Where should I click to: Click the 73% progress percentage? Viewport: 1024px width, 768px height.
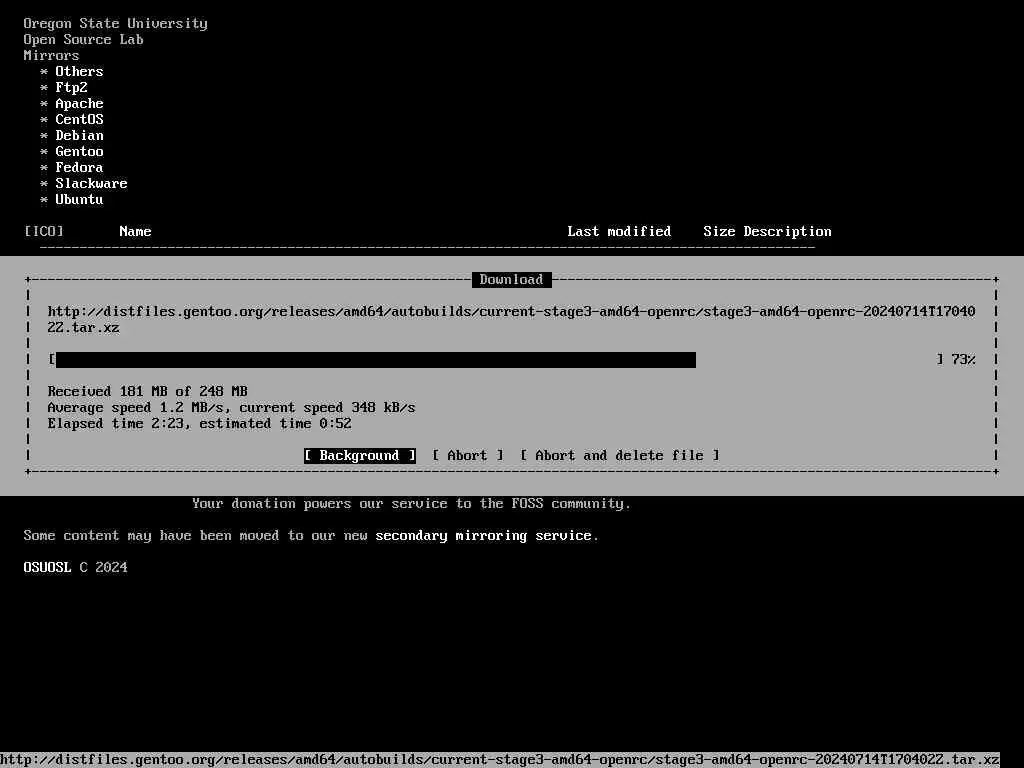[963, 359]
